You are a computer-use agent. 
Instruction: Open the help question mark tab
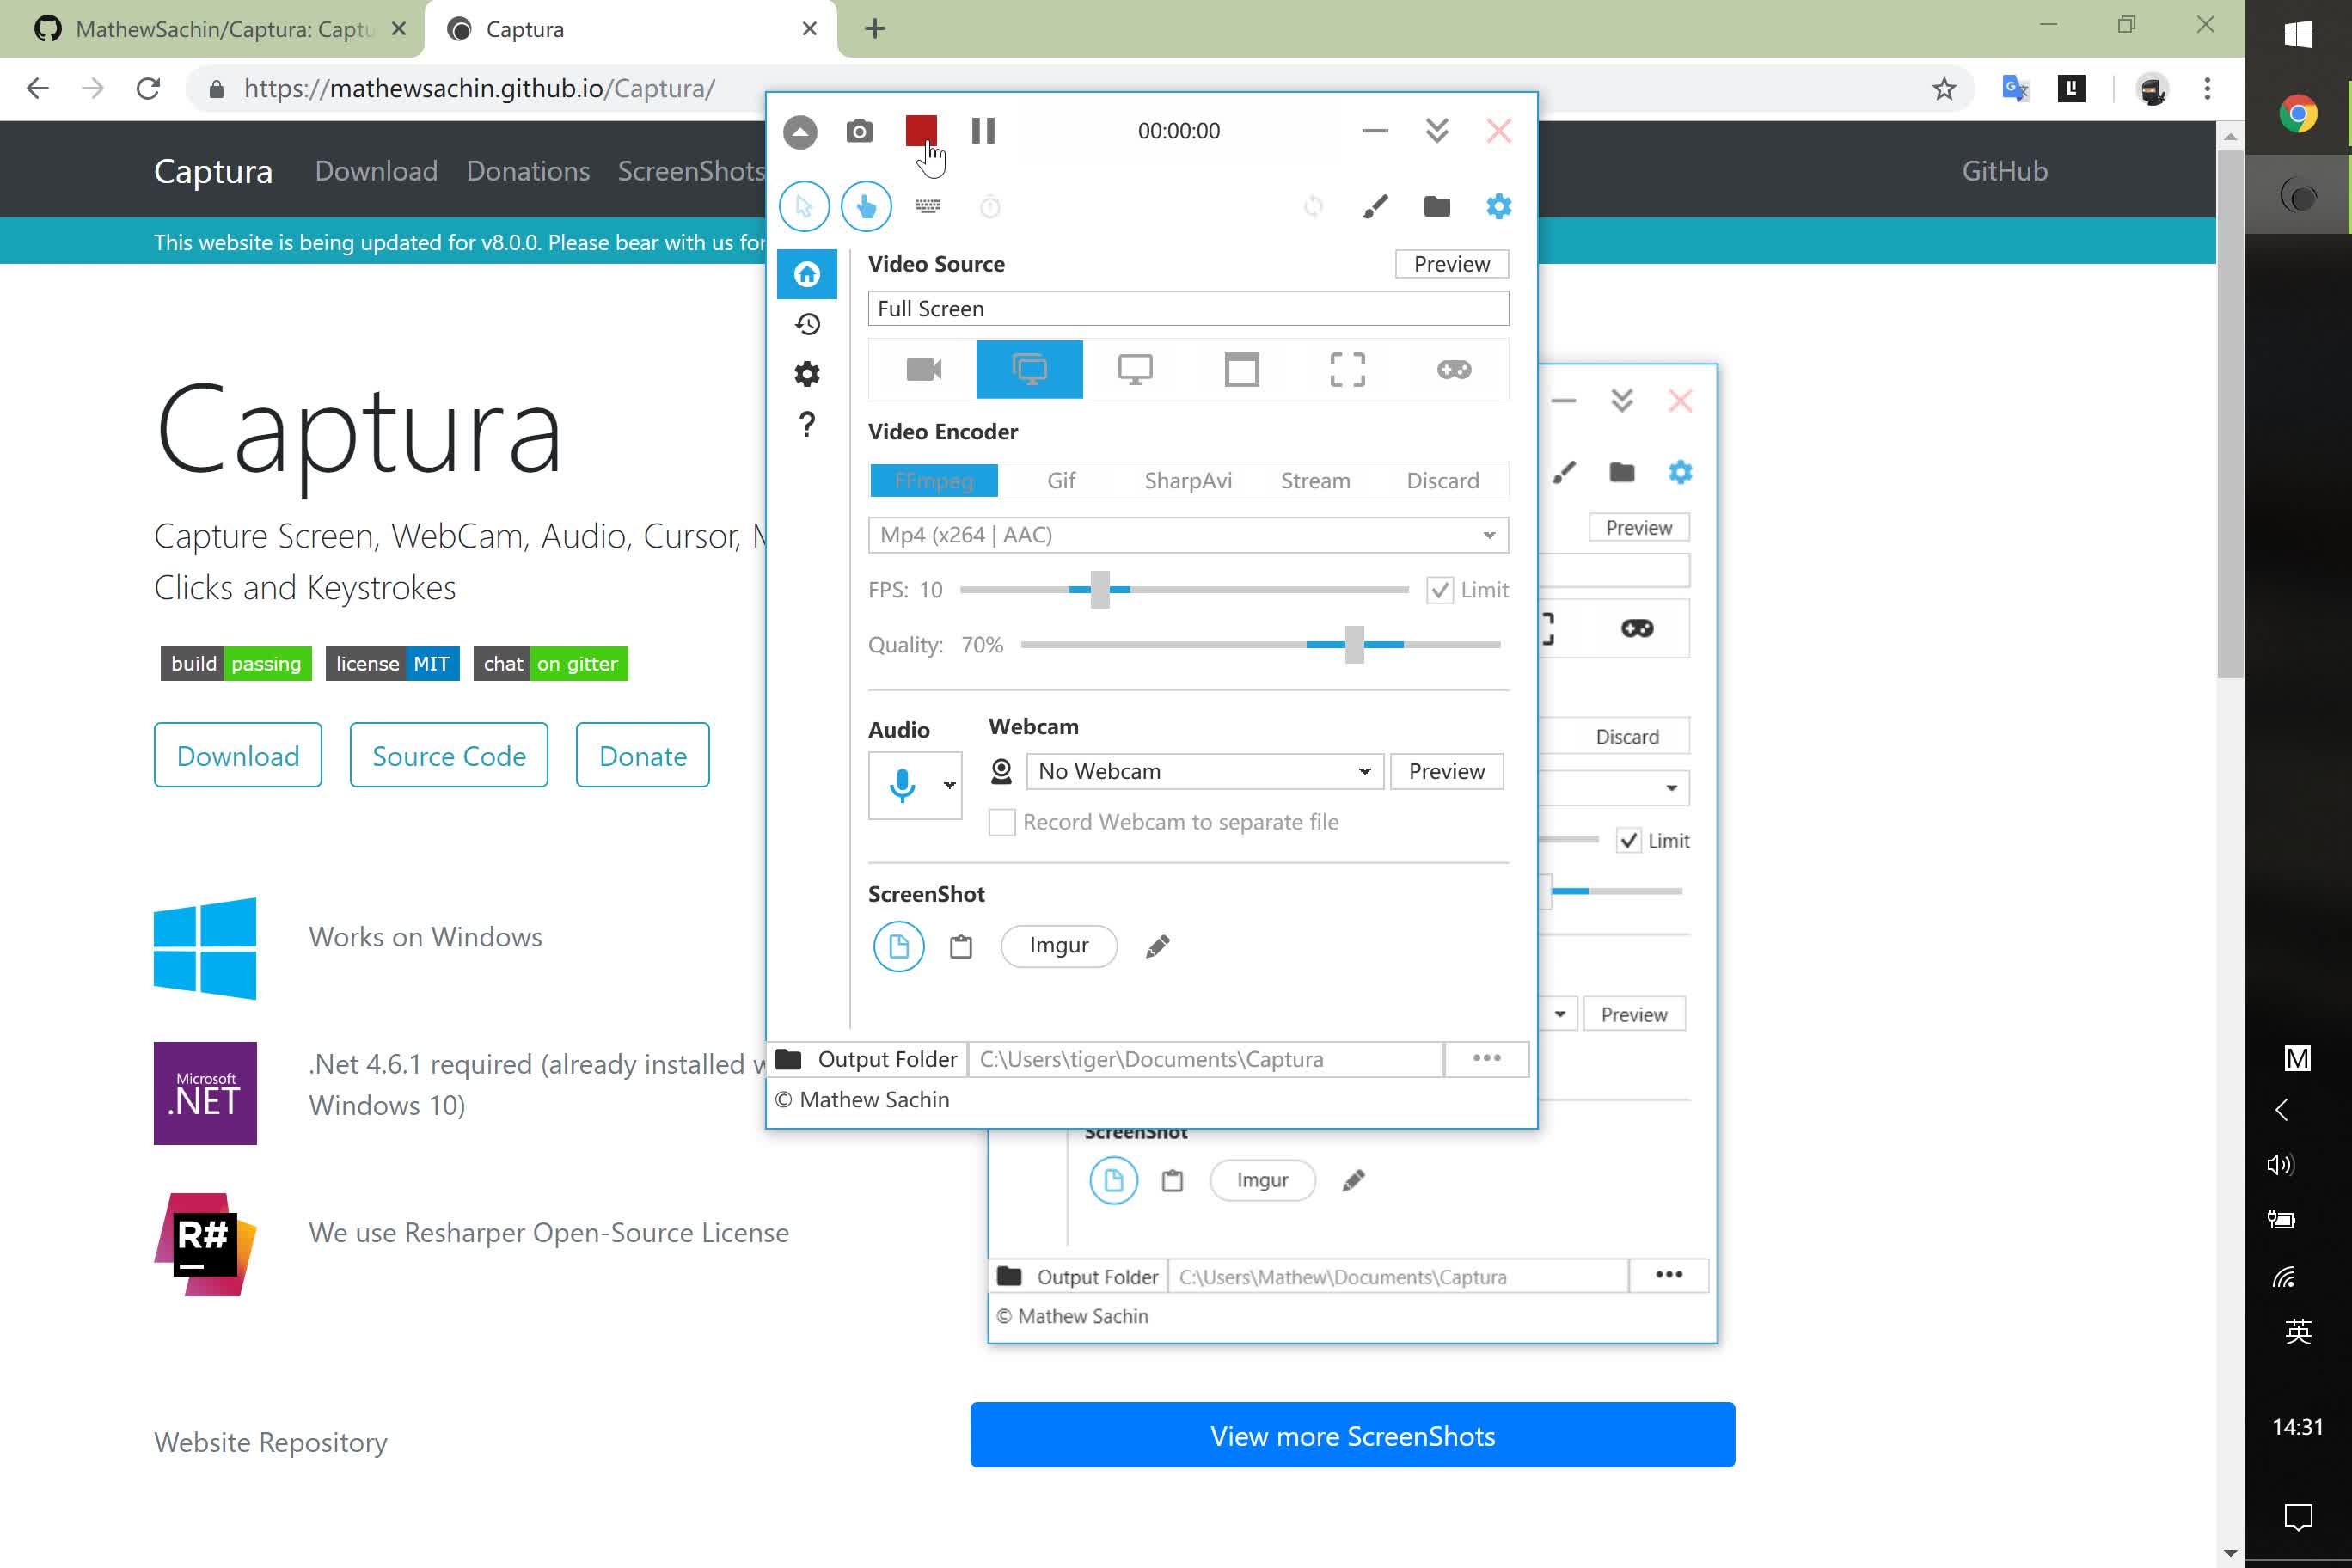tap(807, 425)
